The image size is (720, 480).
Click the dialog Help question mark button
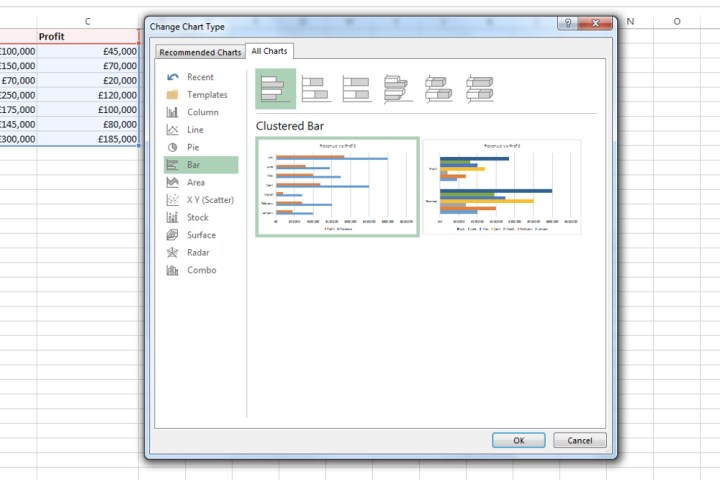pos(566,24)
